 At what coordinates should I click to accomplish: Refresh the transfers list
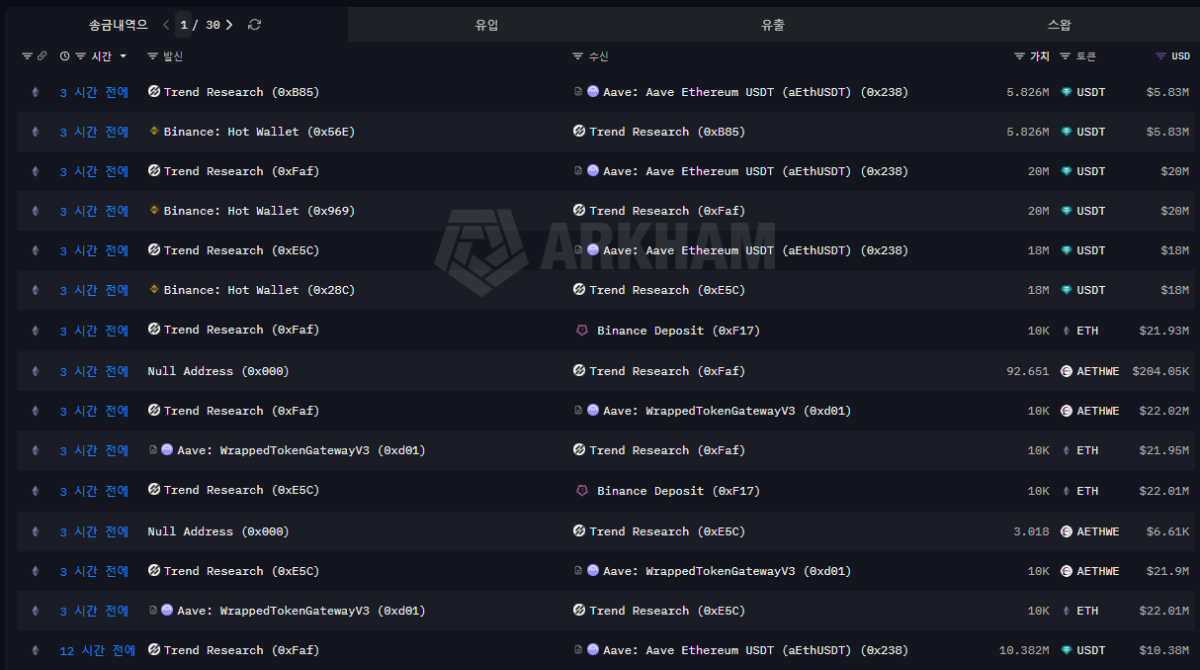[x=255, y=25]
